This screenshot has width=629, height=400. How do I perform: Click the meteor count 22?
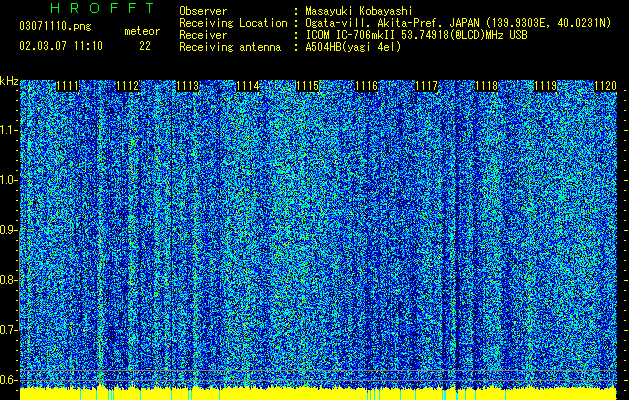(x=145, y=46)
